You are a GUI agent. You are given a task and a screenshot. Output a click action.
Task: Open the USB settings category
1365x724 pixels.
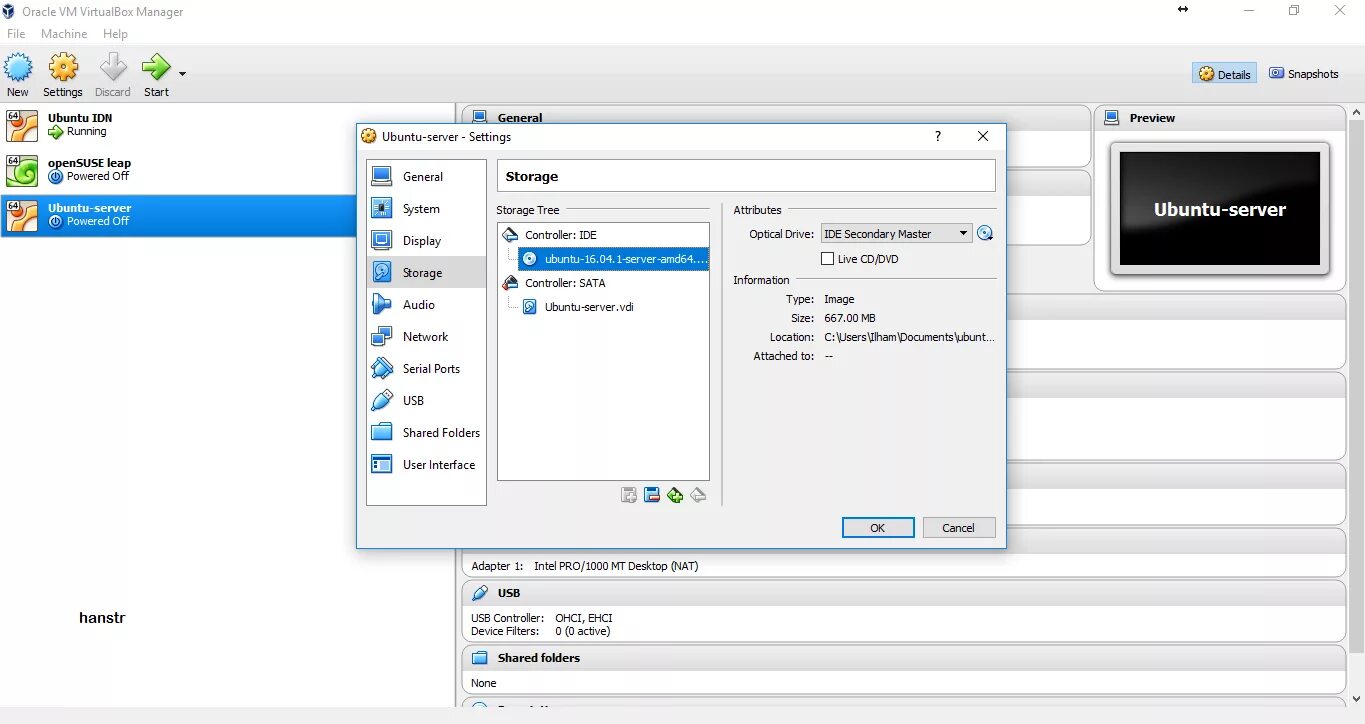[426, 401]
